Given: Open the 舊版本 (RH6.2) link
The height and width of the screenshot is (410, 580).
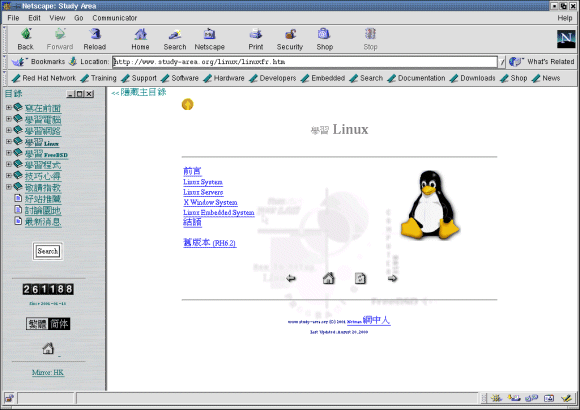Looking at the screenshot, I should click(x=209, y=243).
